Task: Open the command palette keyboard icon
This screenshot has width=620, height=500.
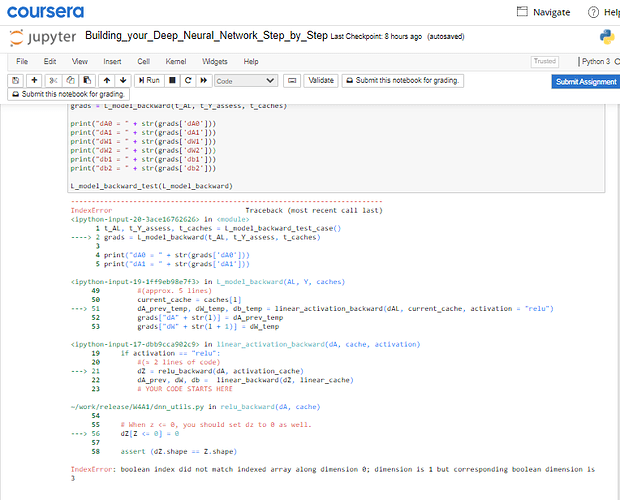Action: point(291,80)
